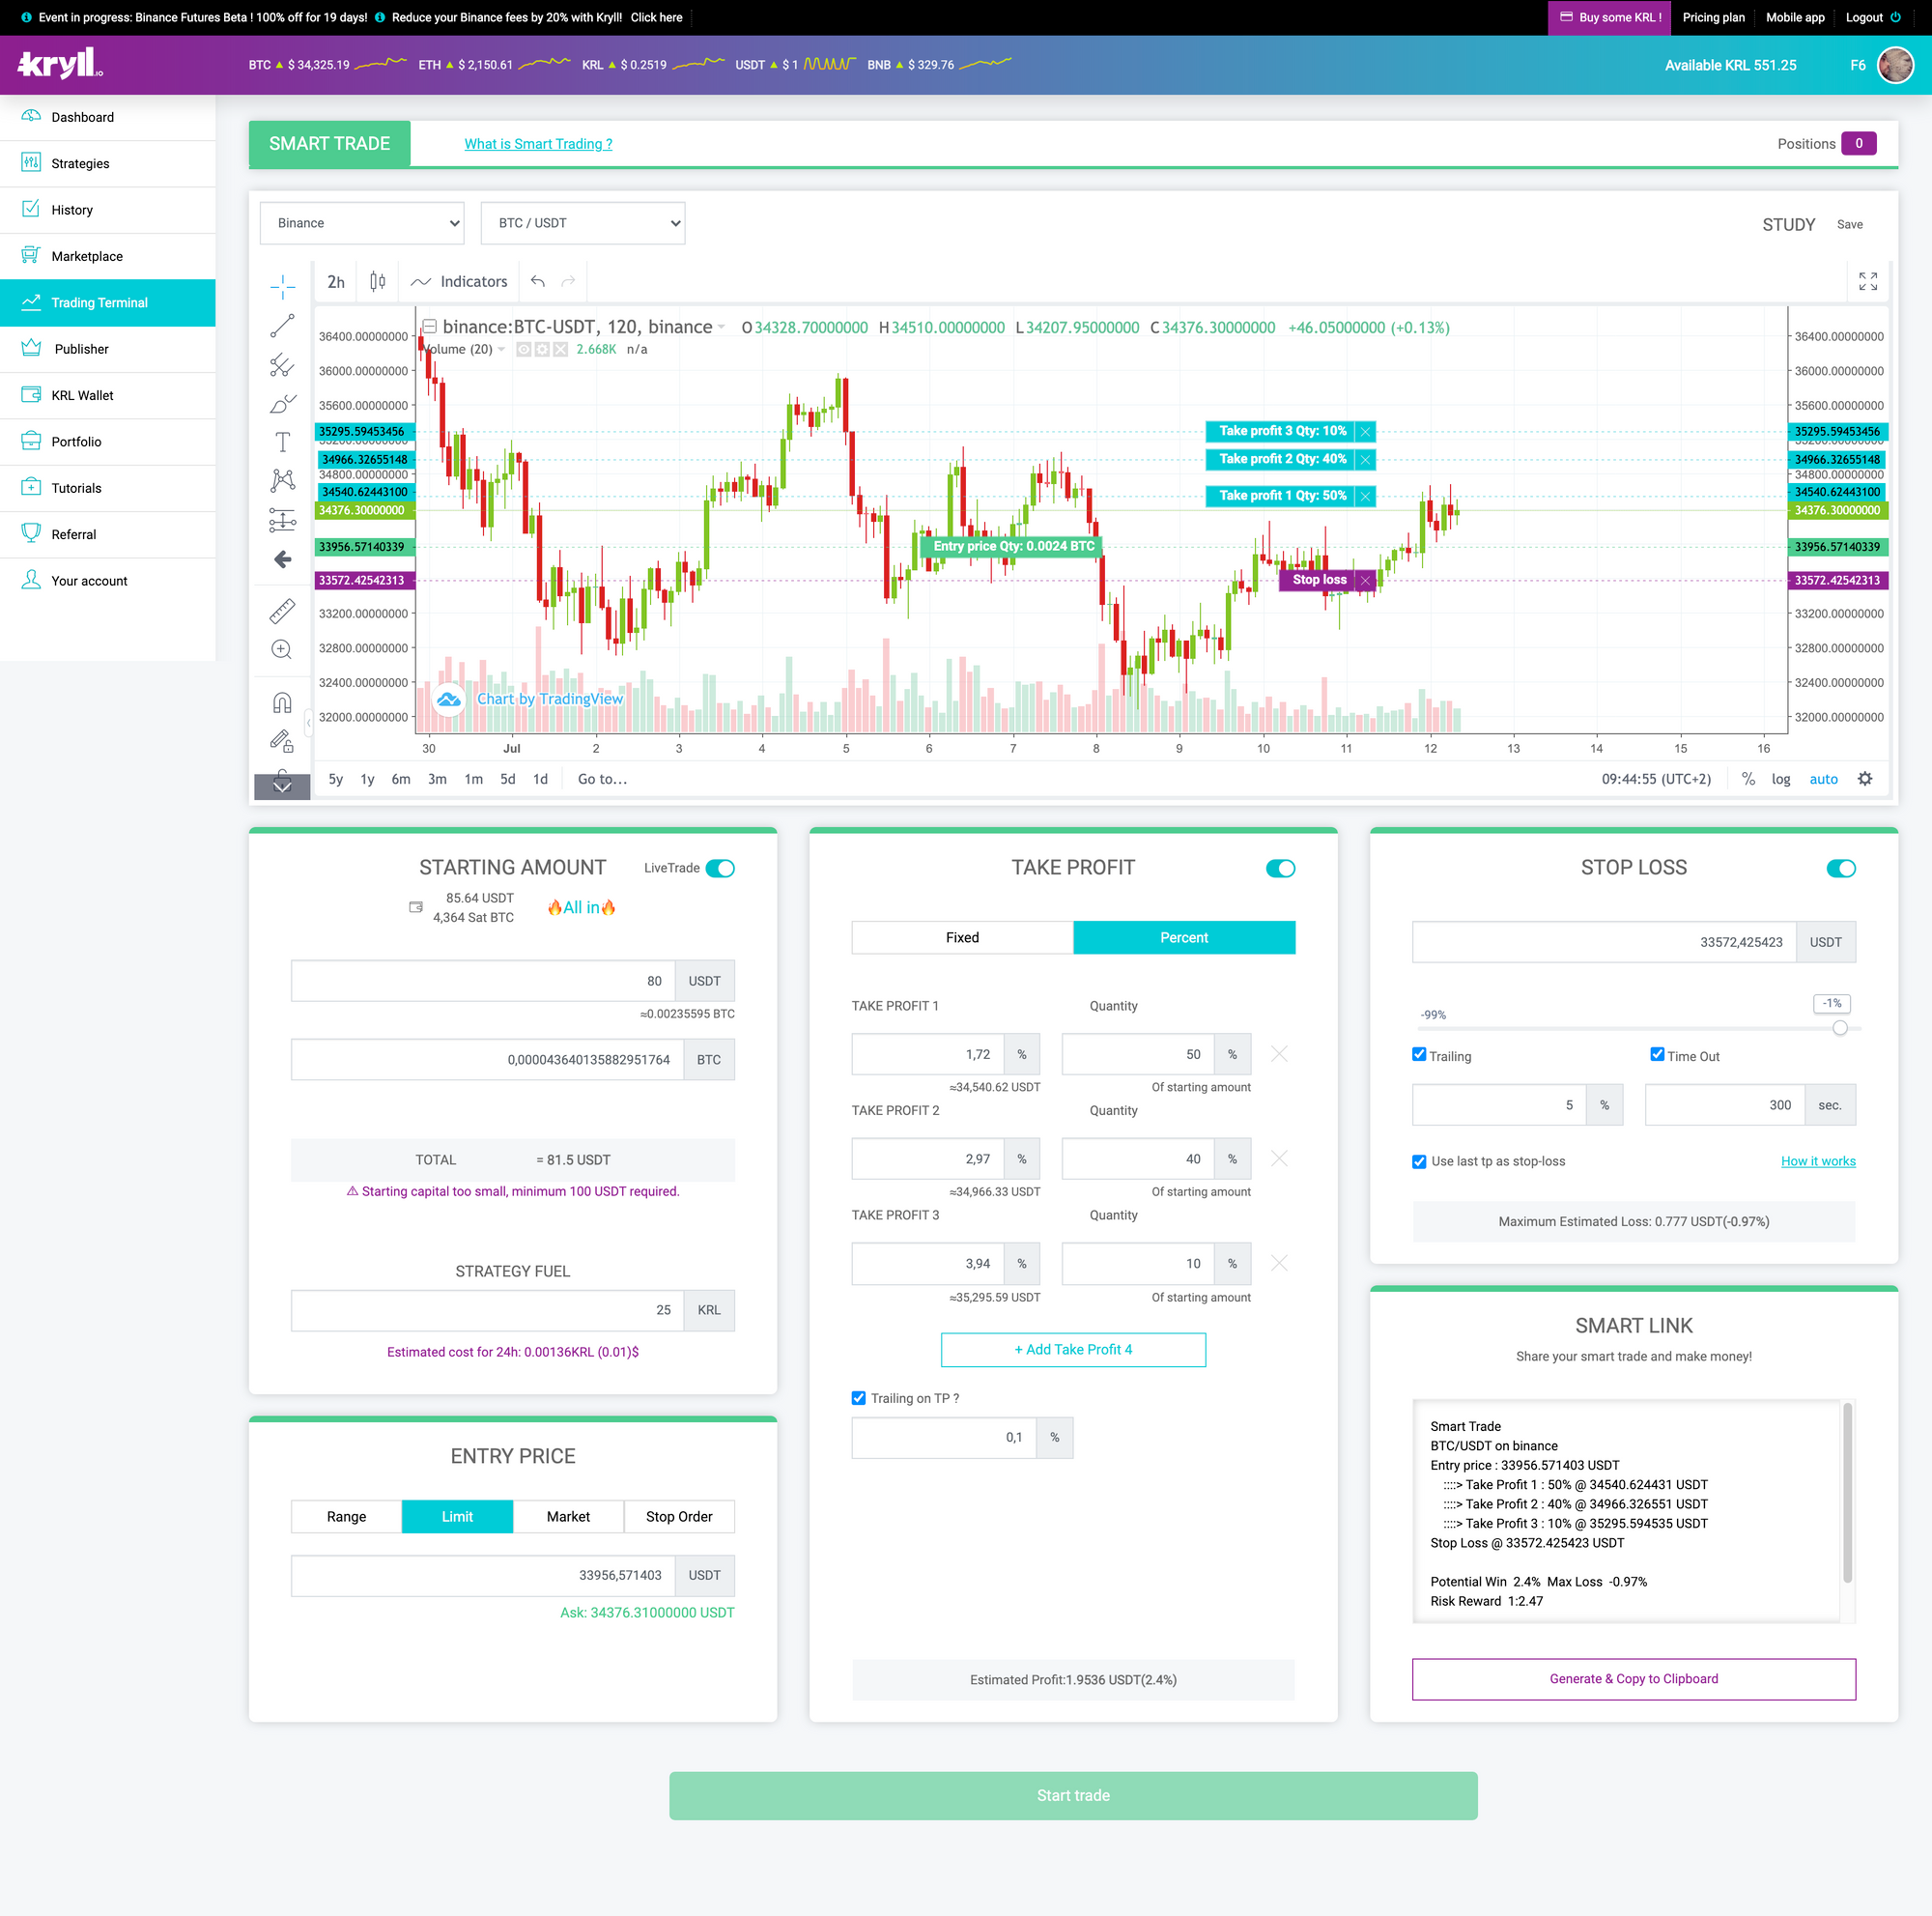Select the Fixed take profit tab
This screenshot has height=1916, width=1932.
pos(962,938)
